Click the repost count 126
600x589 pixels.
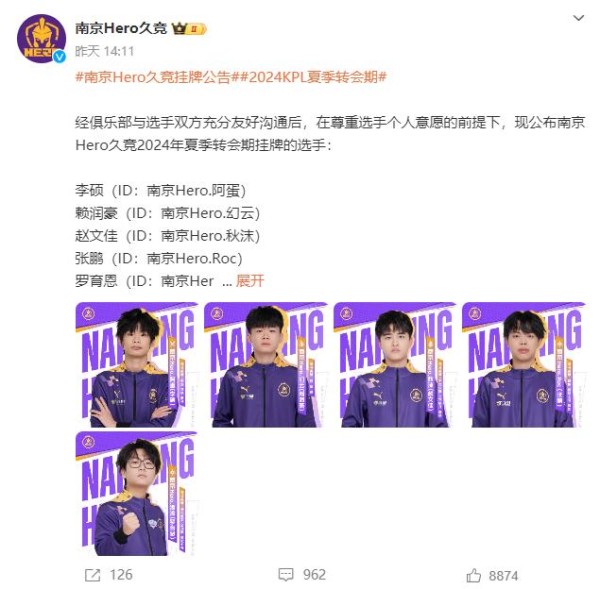(121, 575)
